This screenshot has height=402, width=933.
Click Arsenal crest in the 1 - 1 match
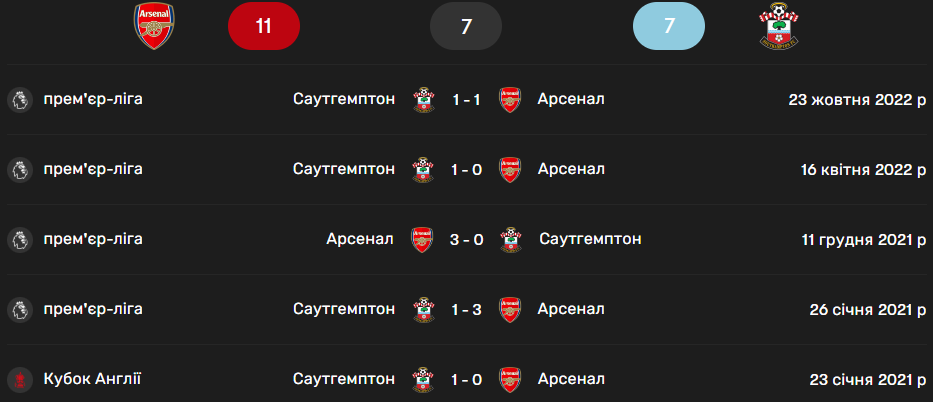click(509, 99)
